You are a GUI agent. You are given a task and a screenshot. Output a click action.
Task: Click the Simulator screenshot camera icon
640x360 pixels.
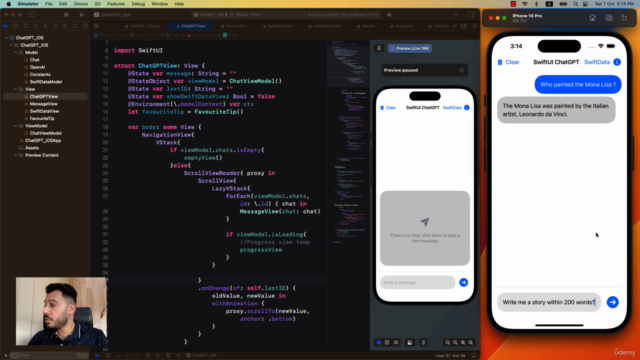pyautogui.click(x=609, y=18)
